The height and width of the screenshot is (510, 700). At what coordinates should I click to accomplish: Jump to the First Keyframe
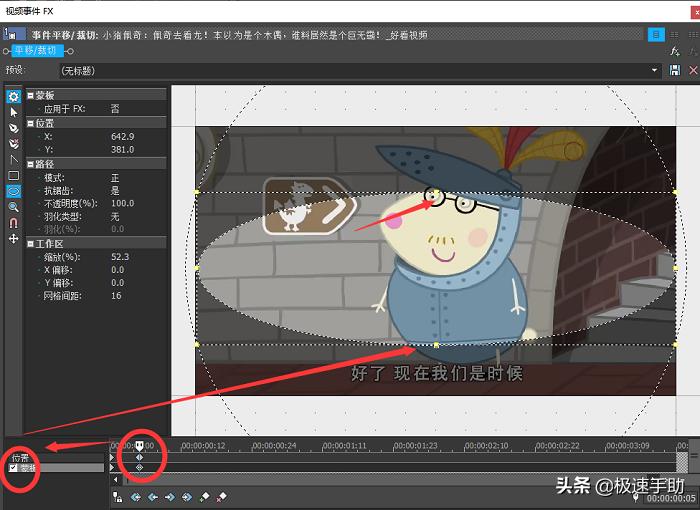(136, 497)
